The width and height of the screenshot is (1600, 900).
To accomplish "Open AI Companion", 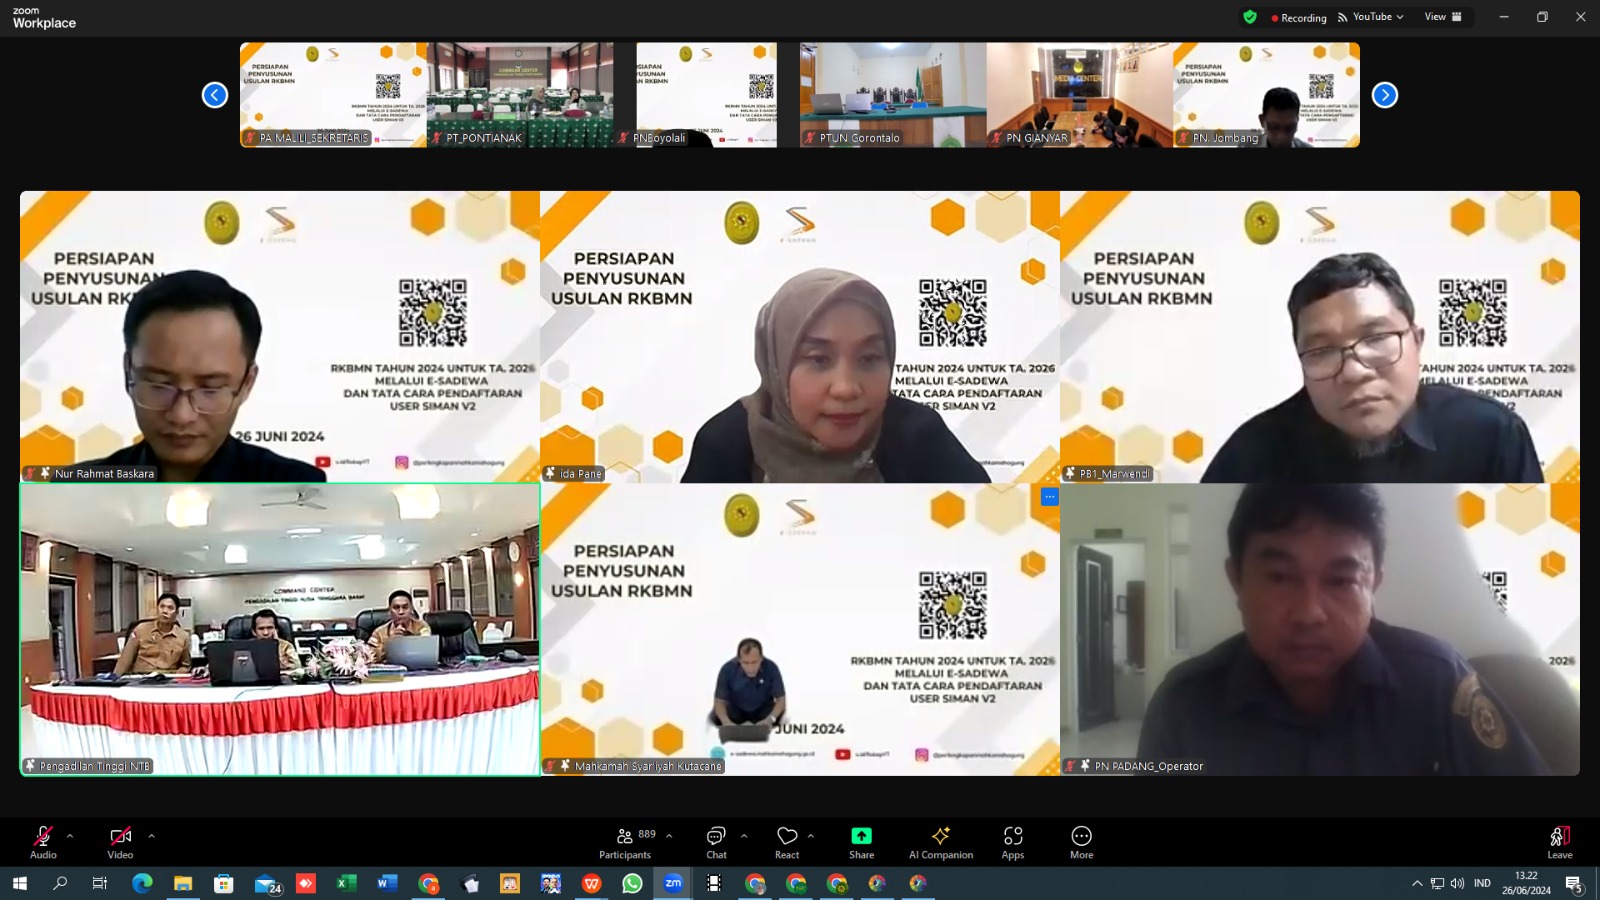I will (940, 841).
